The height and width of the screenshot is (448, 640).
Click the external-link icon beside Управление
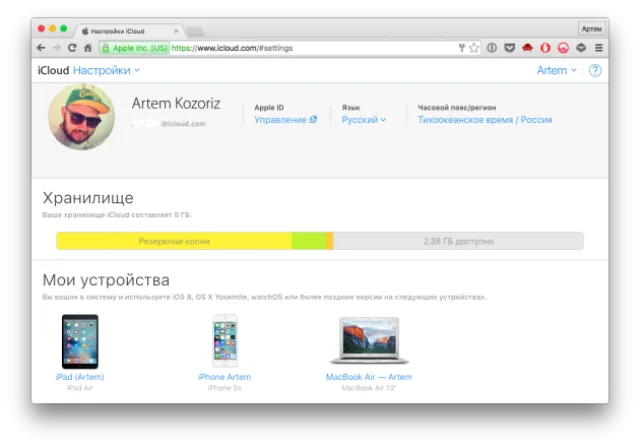[x=313, y=120]
